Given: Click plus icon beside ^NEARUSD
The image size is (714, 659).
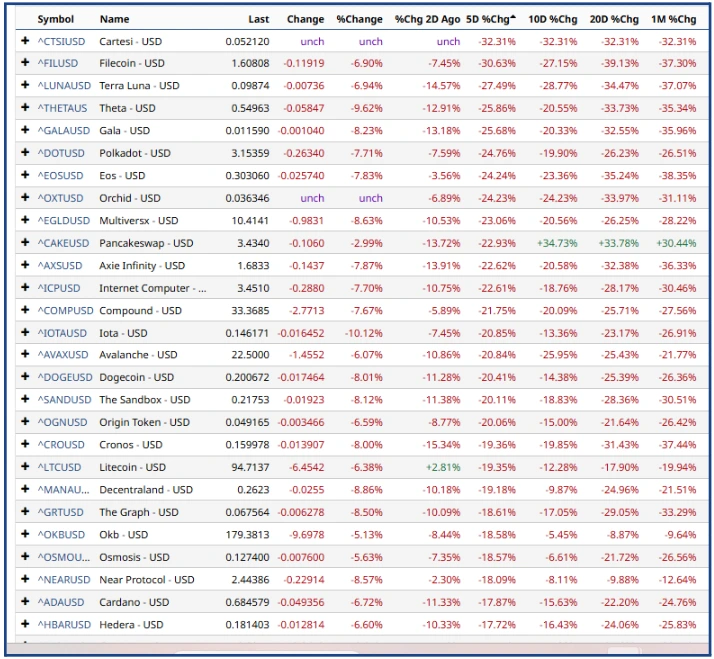Looking at the screenshot, I should click(25, 580).
